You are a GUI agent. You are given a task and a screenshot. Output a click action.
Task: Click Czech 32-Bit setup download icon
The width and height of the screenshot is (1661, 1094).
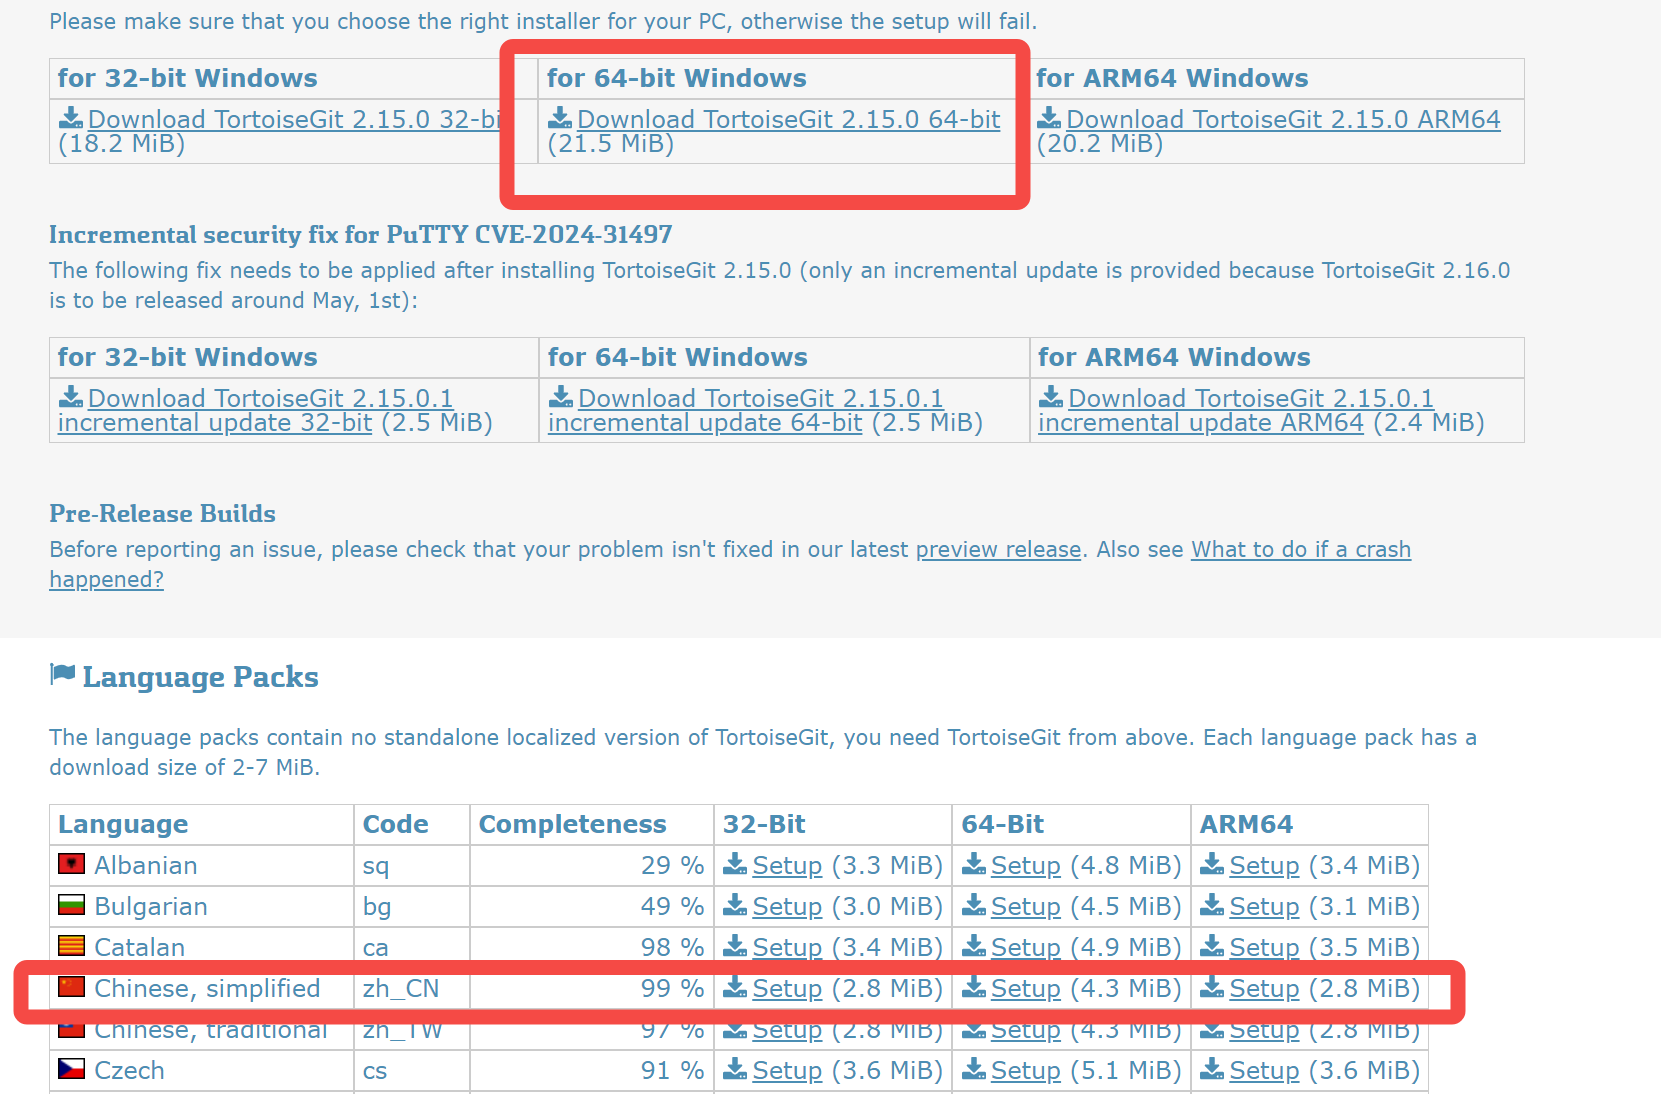point(735,1069)
